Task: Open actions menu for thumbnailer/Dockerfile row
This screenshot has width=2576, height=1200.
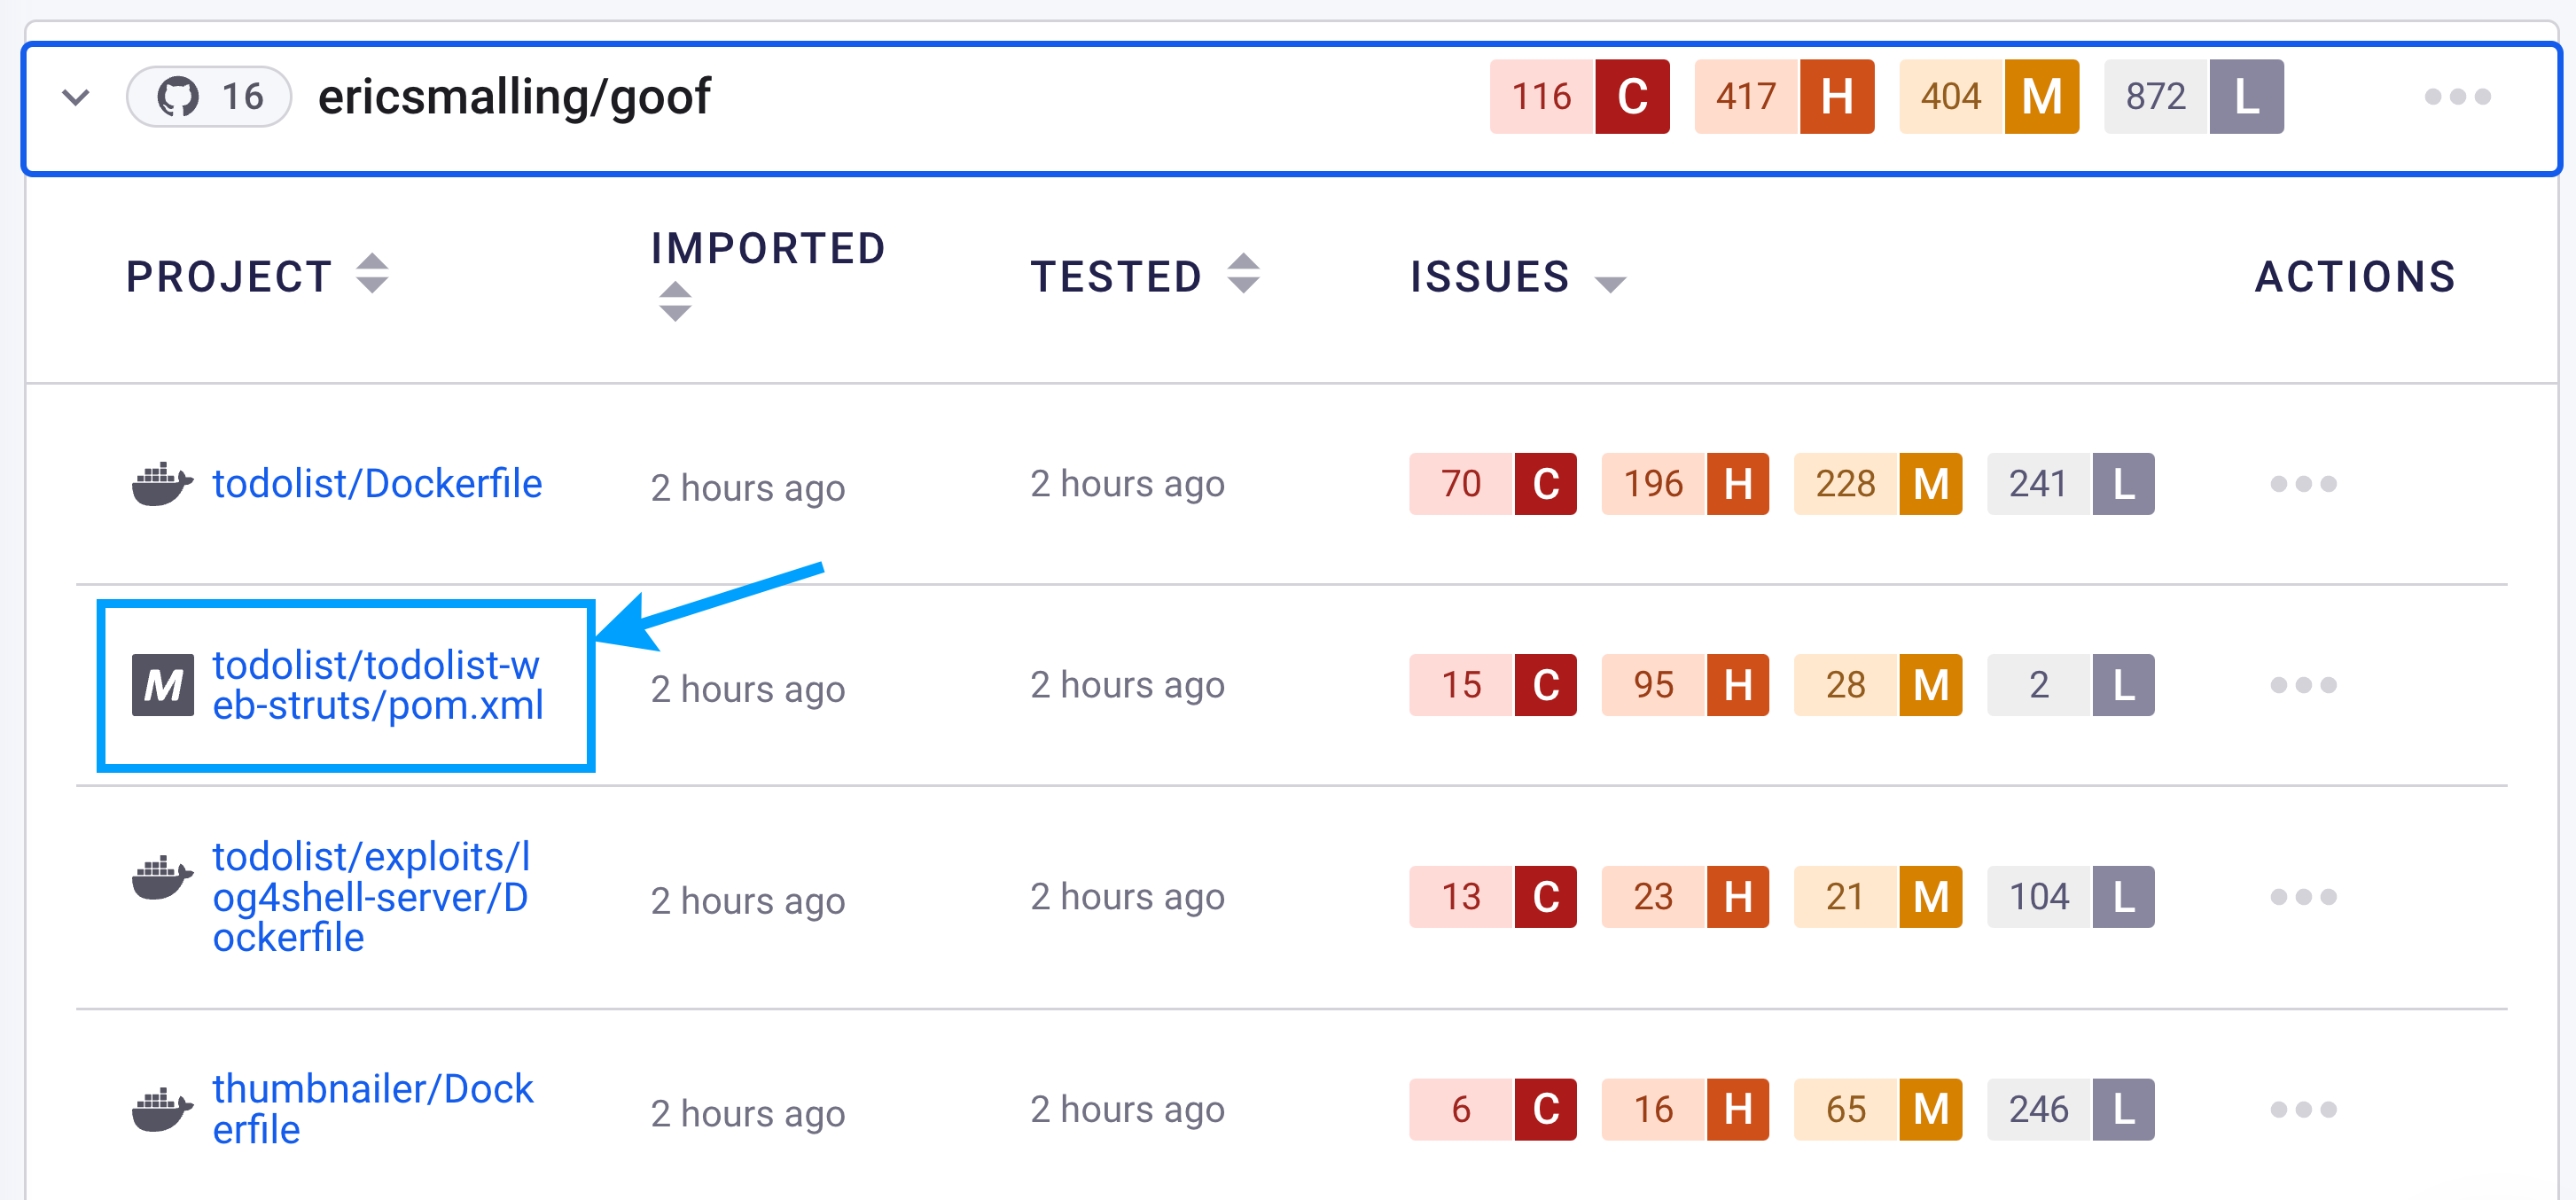Action: point(2302,1109)
